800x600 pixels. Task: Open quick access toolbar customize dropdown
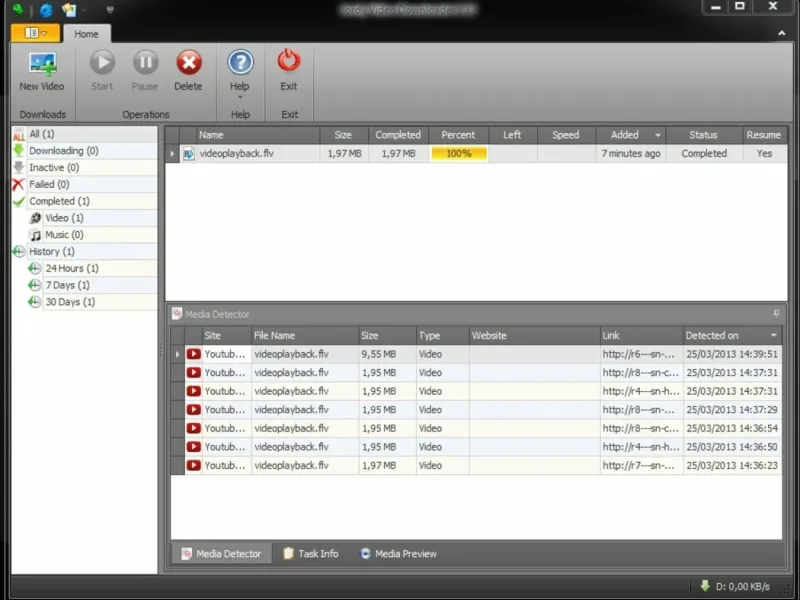coord(109,10)
